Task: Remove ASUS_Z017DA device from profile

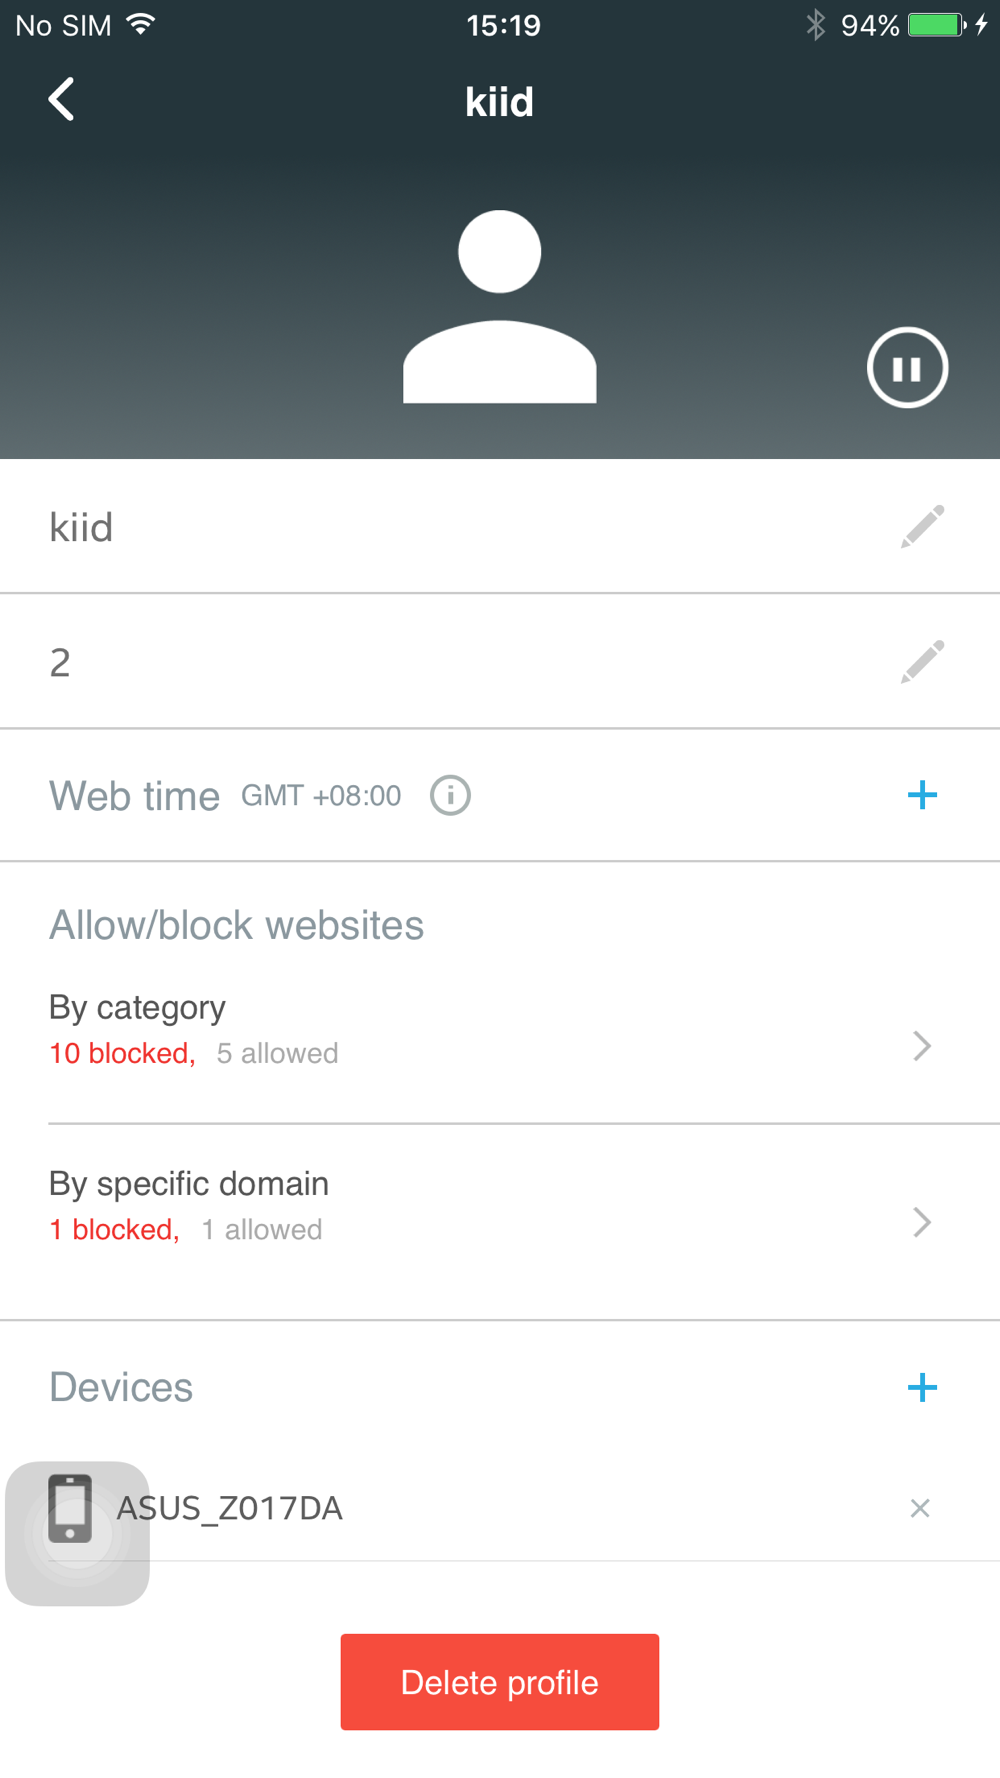Action: [919, 1508]
